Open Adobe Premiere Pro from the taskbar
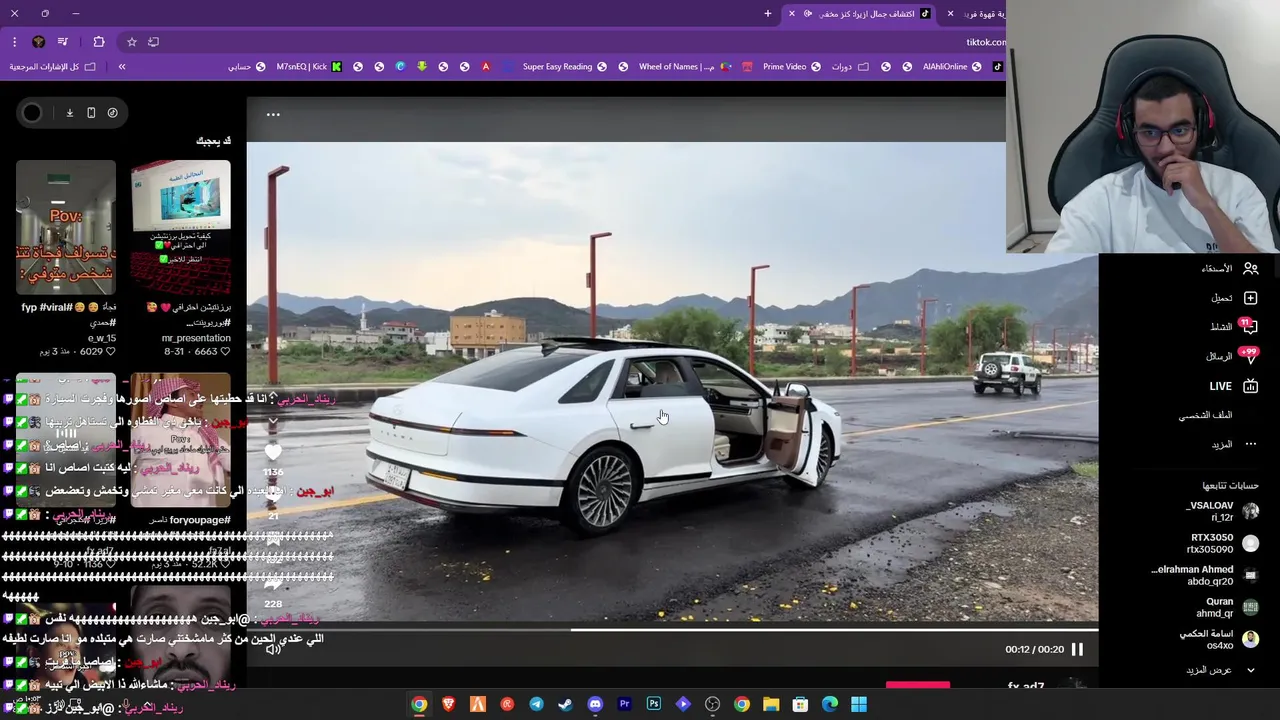1280x720 pixels. (x=624, y=704)
